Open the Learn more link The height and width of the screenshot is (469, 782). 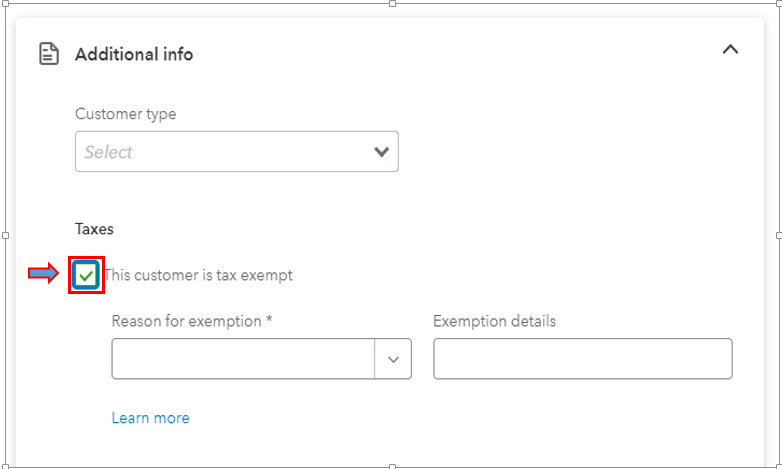151,418
